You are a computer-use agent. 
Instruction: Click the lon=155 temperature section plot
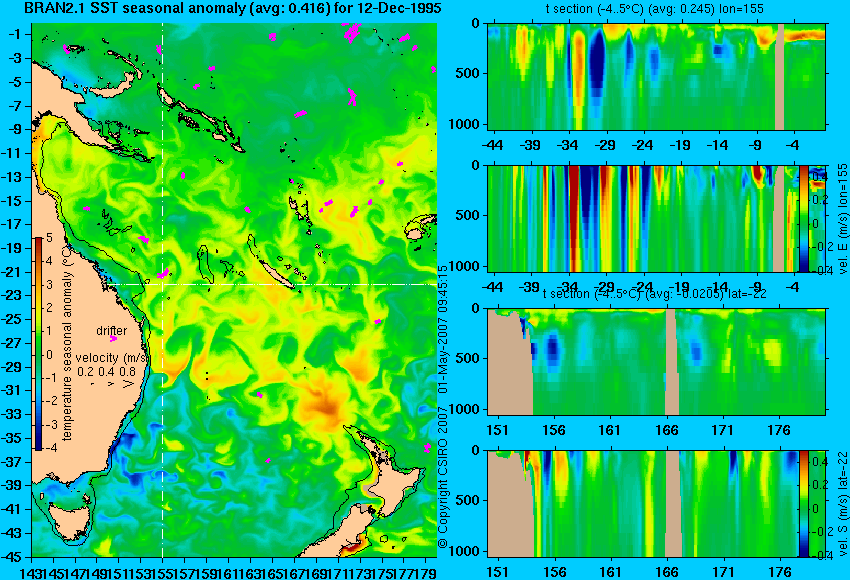[x=656, y=76]
